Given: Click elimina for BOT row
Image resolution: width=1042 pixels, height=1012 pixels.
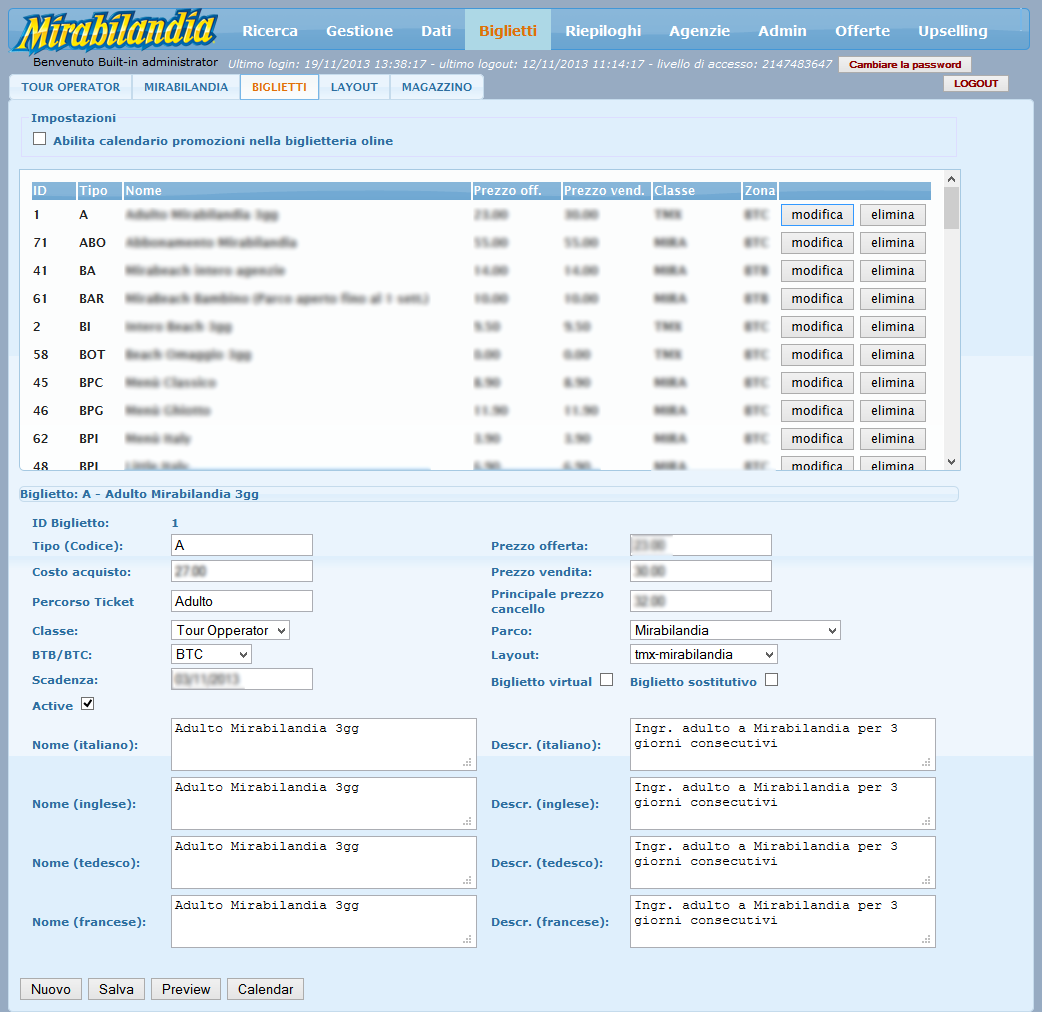Looking at the screenshot, I should point(892,354).
